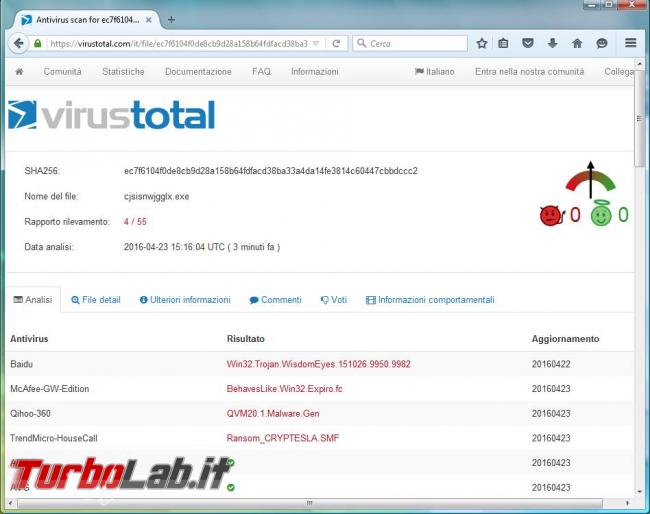
Task: Switch to Ulteriori informazioni tab
Action: (x=185, y=300)
